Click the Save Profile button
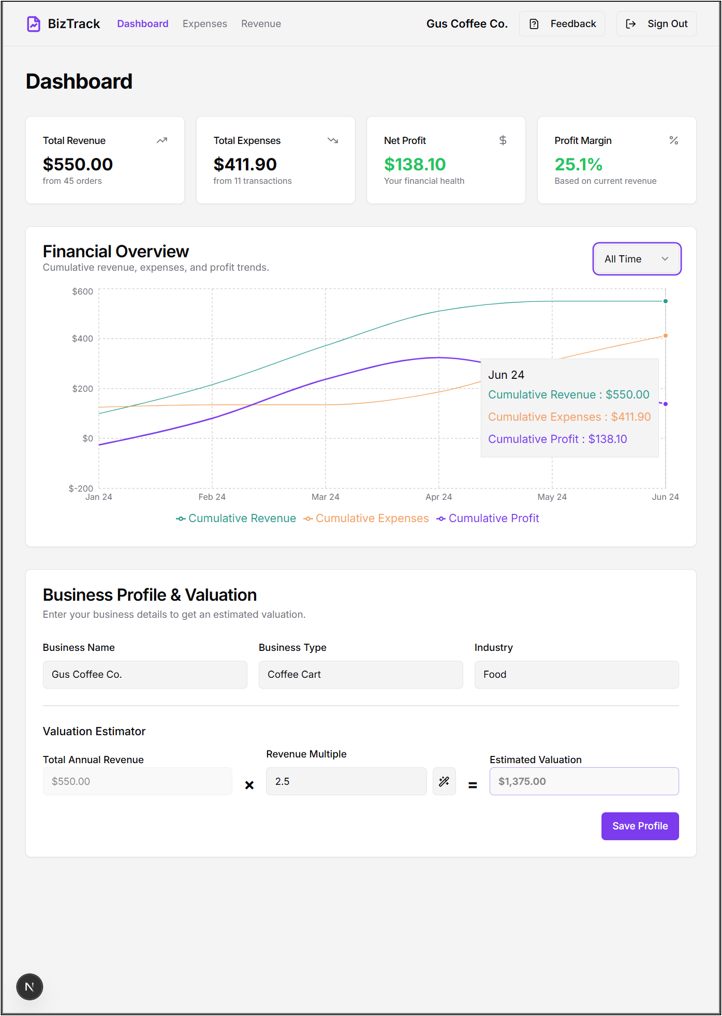This screenshot has height=1016, width=722. (x=640, y=826)
